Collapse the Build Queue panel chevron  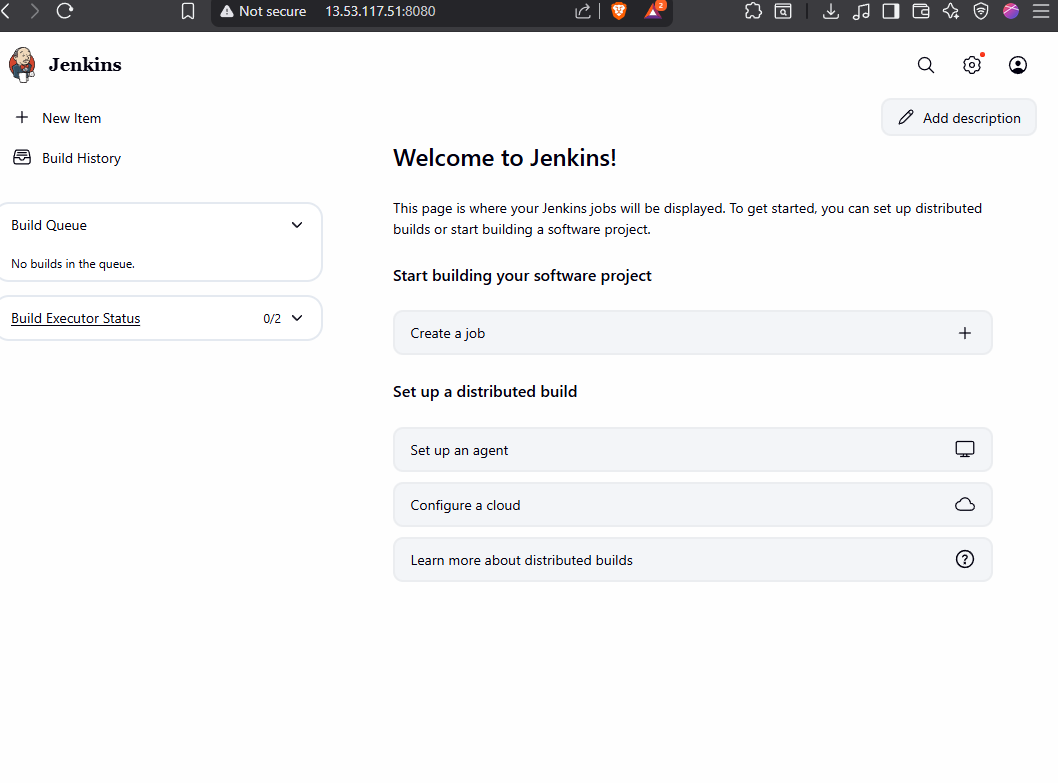[297, 225]
